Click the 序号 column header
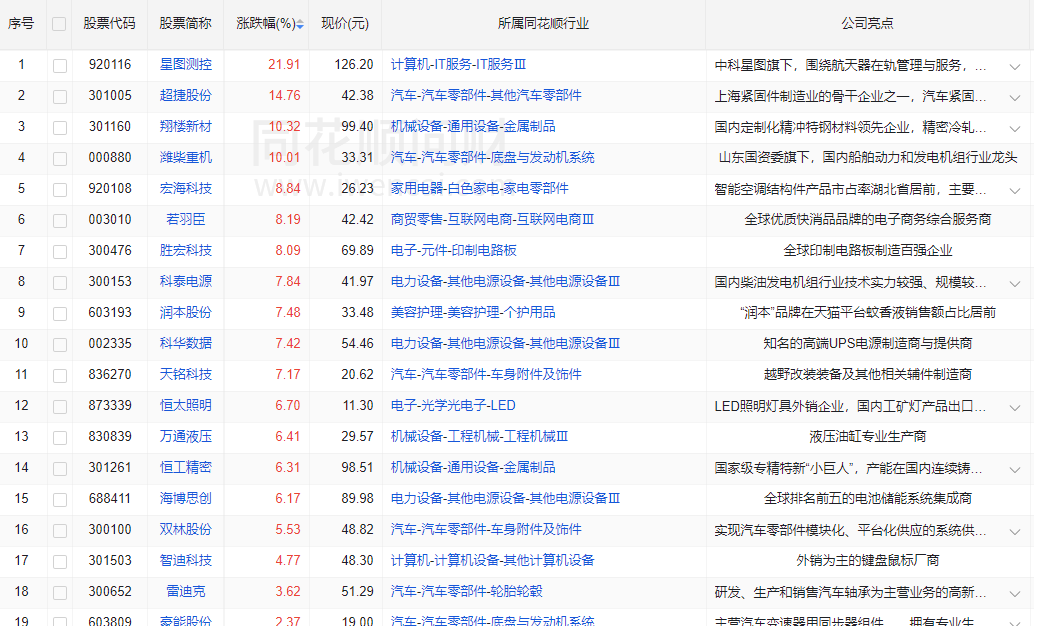This screenshot has width=1047, height=626. pyautogui.click(x=21, y=23)
